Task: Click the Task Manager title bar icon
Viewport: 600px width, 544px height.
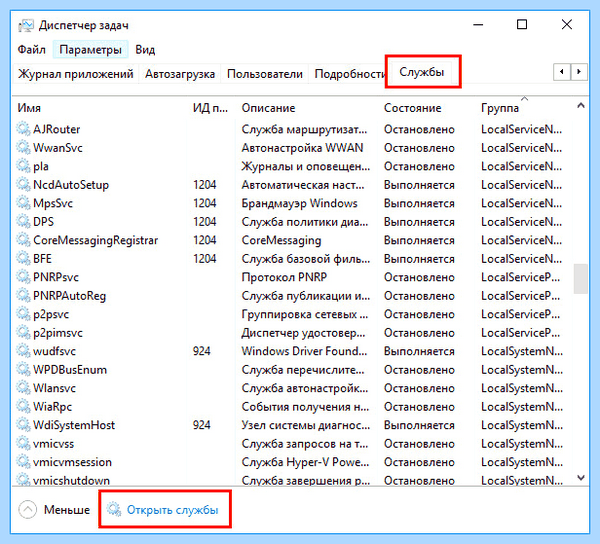Action: click(x=26, y=25)
